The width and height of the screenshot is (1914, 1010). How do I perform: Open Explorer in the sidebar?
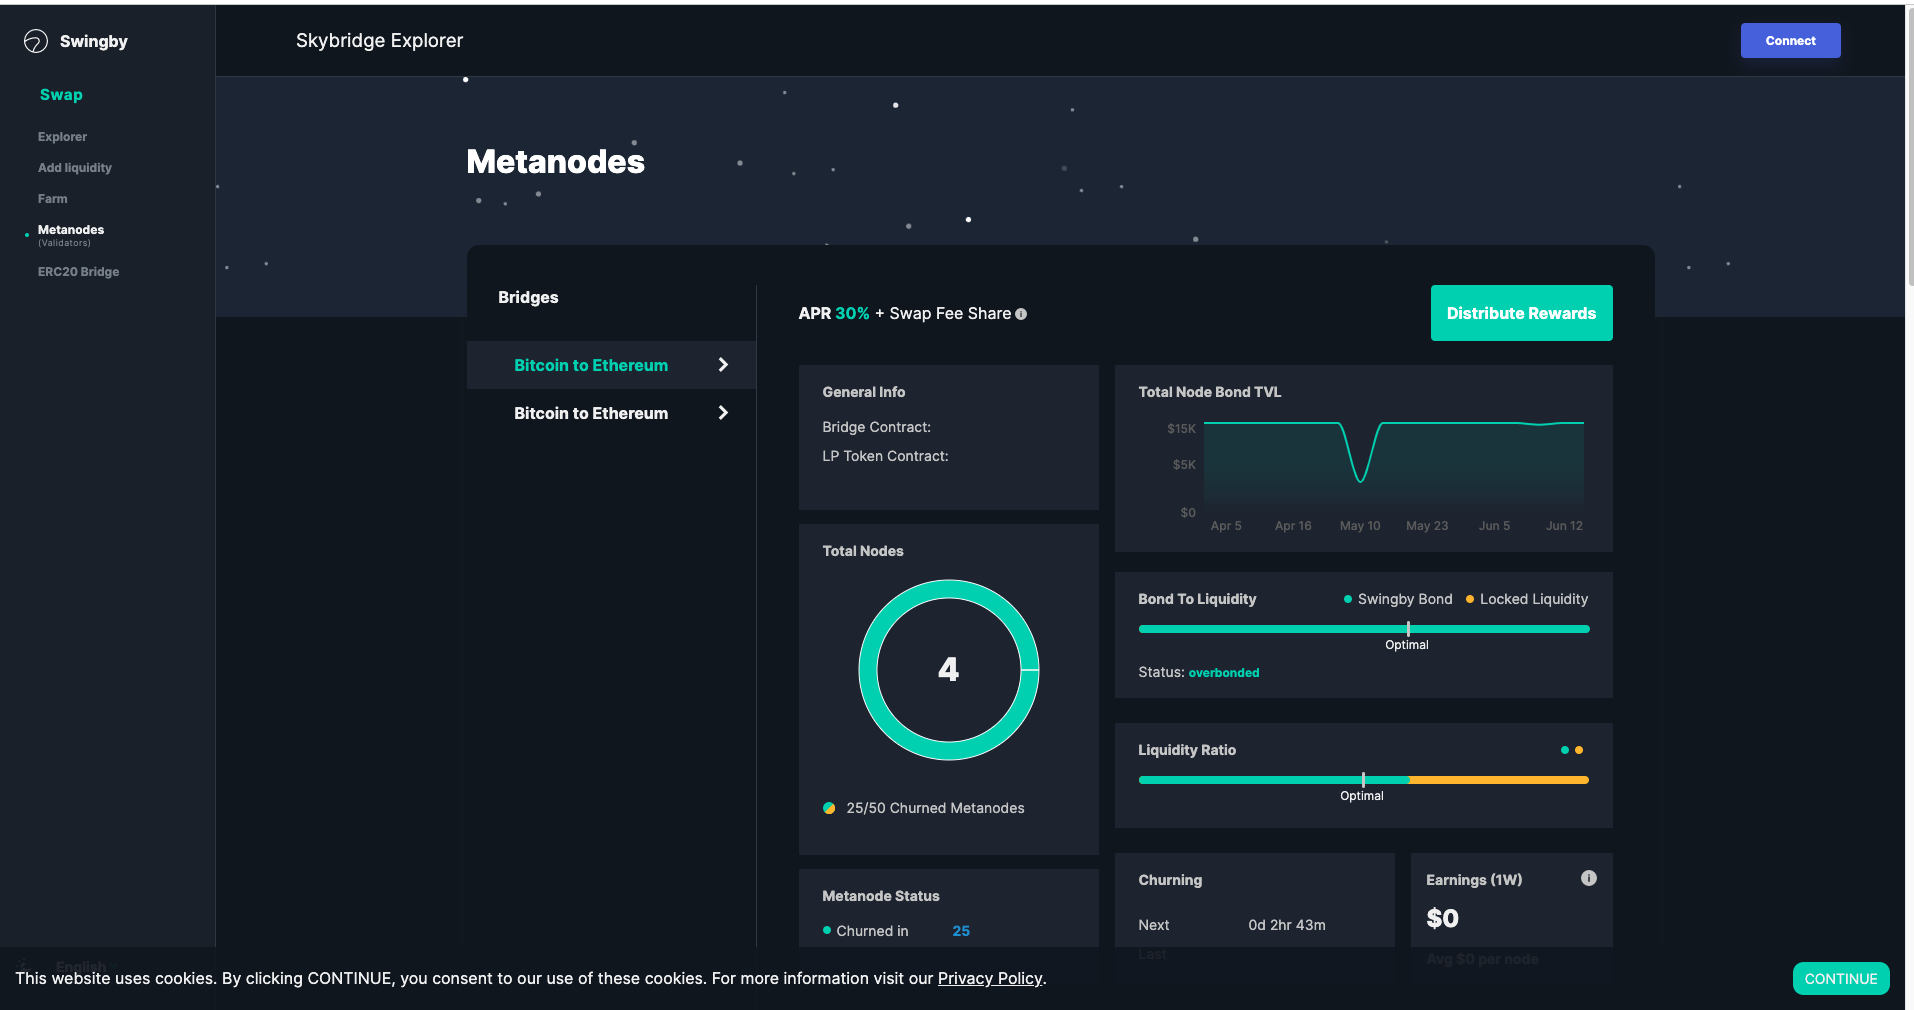(x=62, y=137)
